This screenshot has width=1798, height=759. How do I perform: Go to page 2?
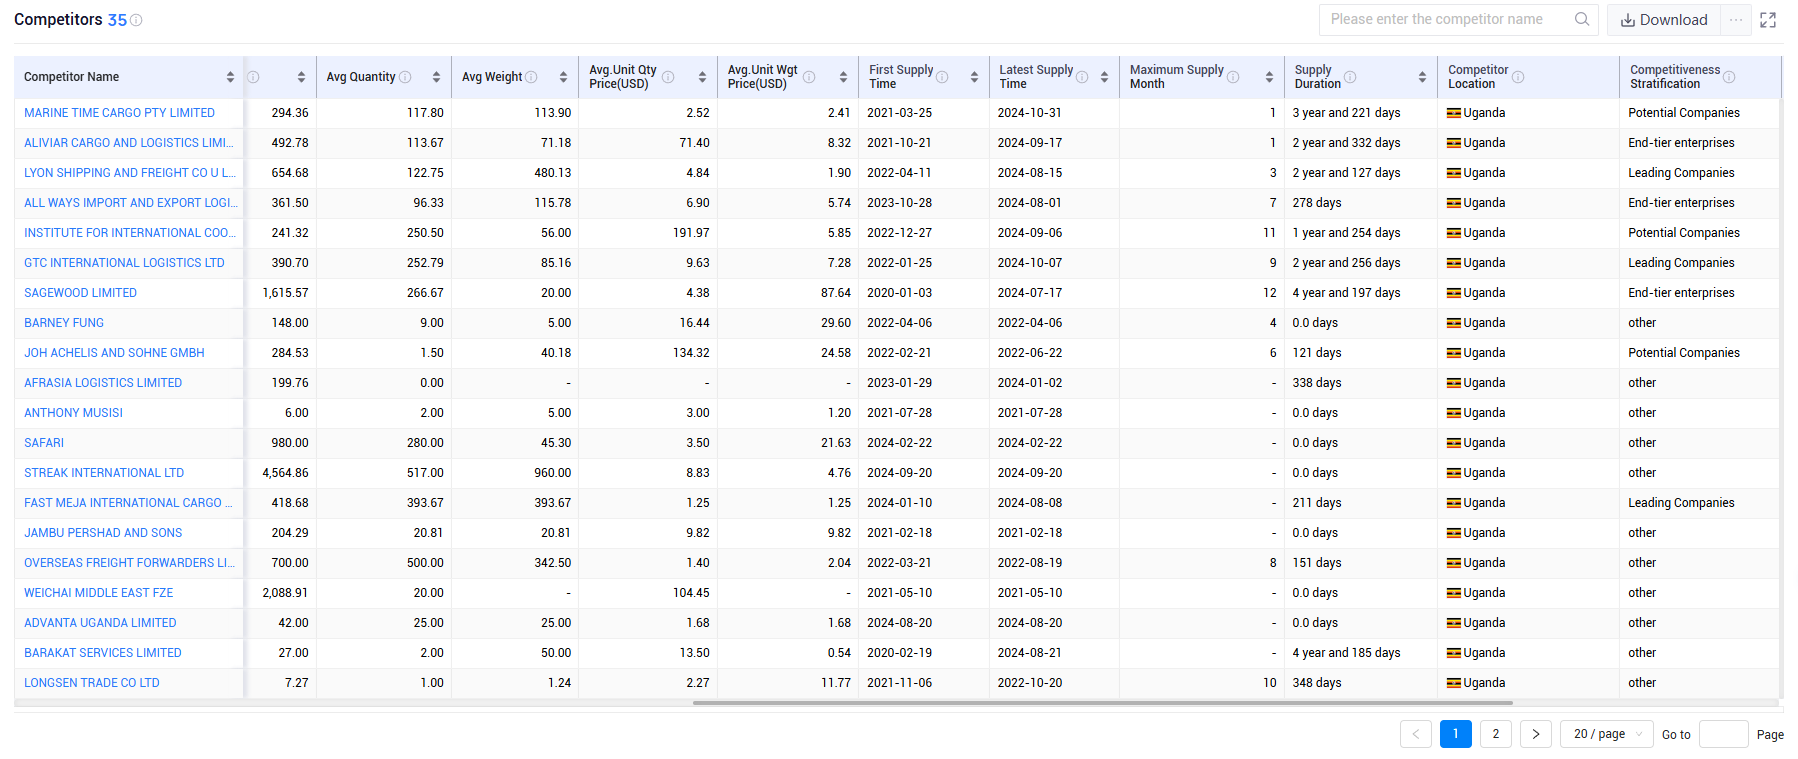(1496, 734)
